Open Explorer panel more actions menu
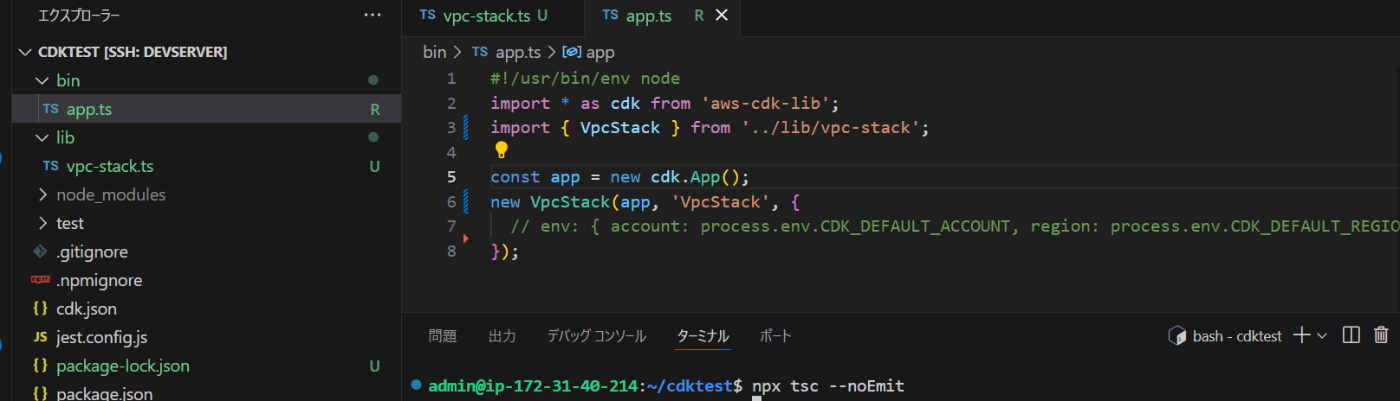The image size is (1400, 401). point(372,16)
